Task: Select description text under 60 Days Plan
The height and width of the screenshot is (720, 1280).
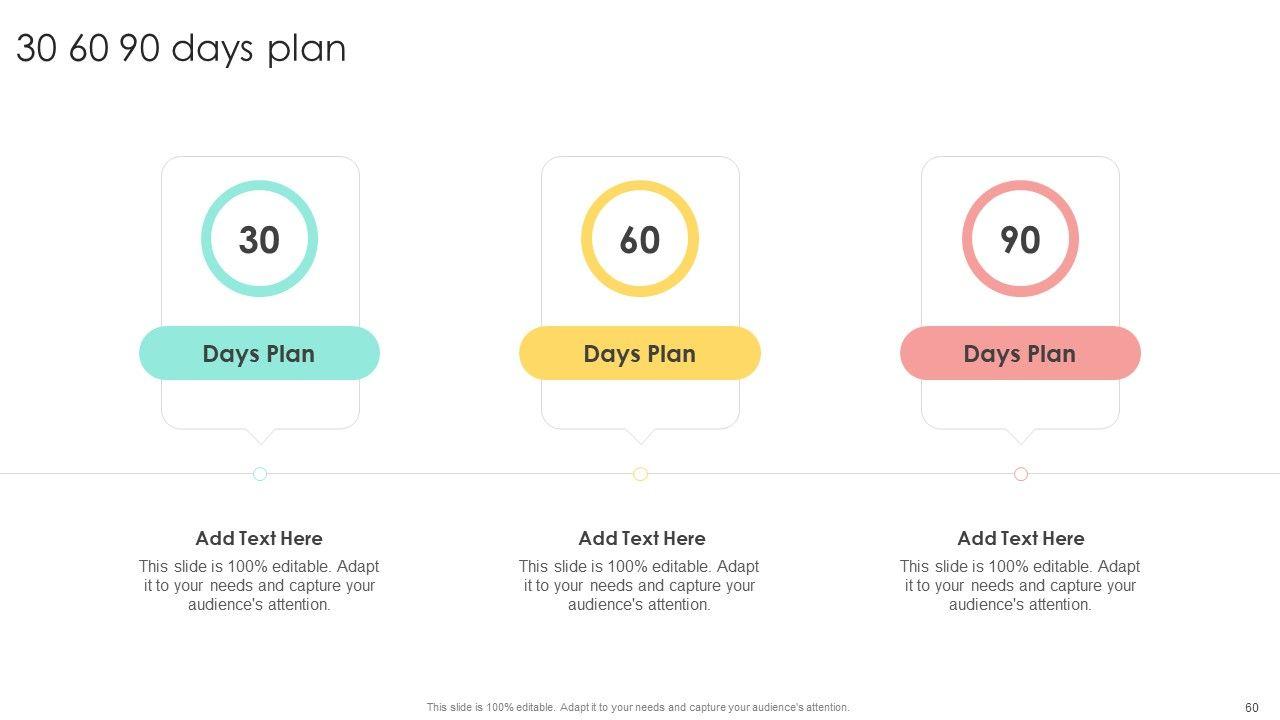Action: click(639, 585)
